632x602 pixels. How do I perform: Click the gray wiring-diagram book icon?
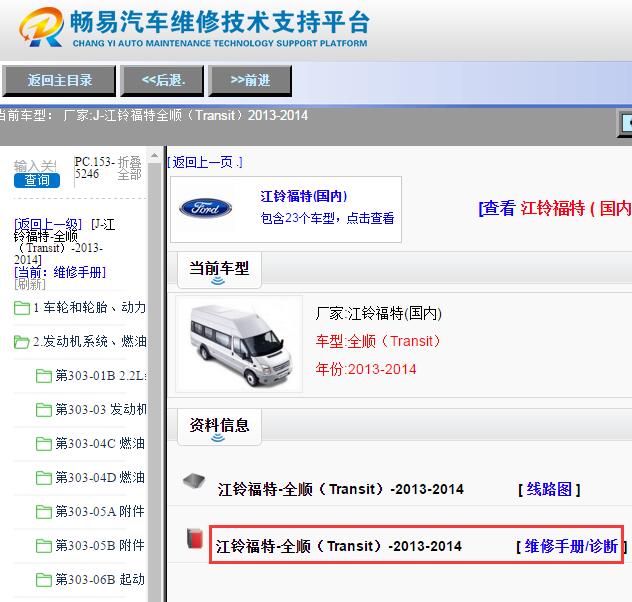pos(194,481)
